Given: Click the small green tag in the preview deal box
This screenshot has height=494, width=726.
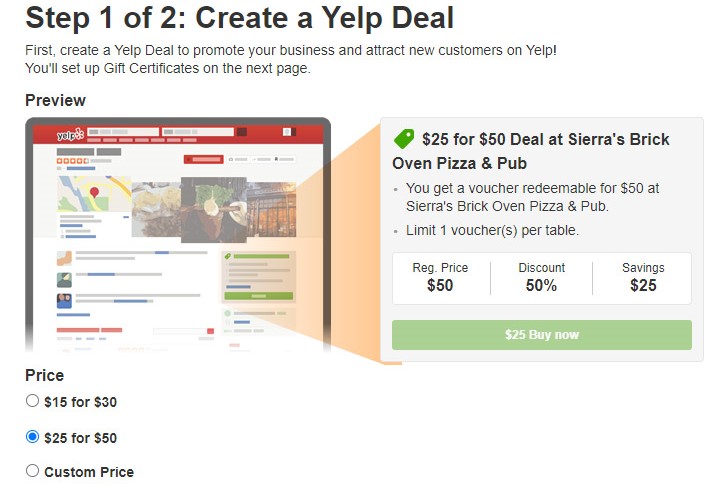Looking at the screenshot, I should [228, 256].
